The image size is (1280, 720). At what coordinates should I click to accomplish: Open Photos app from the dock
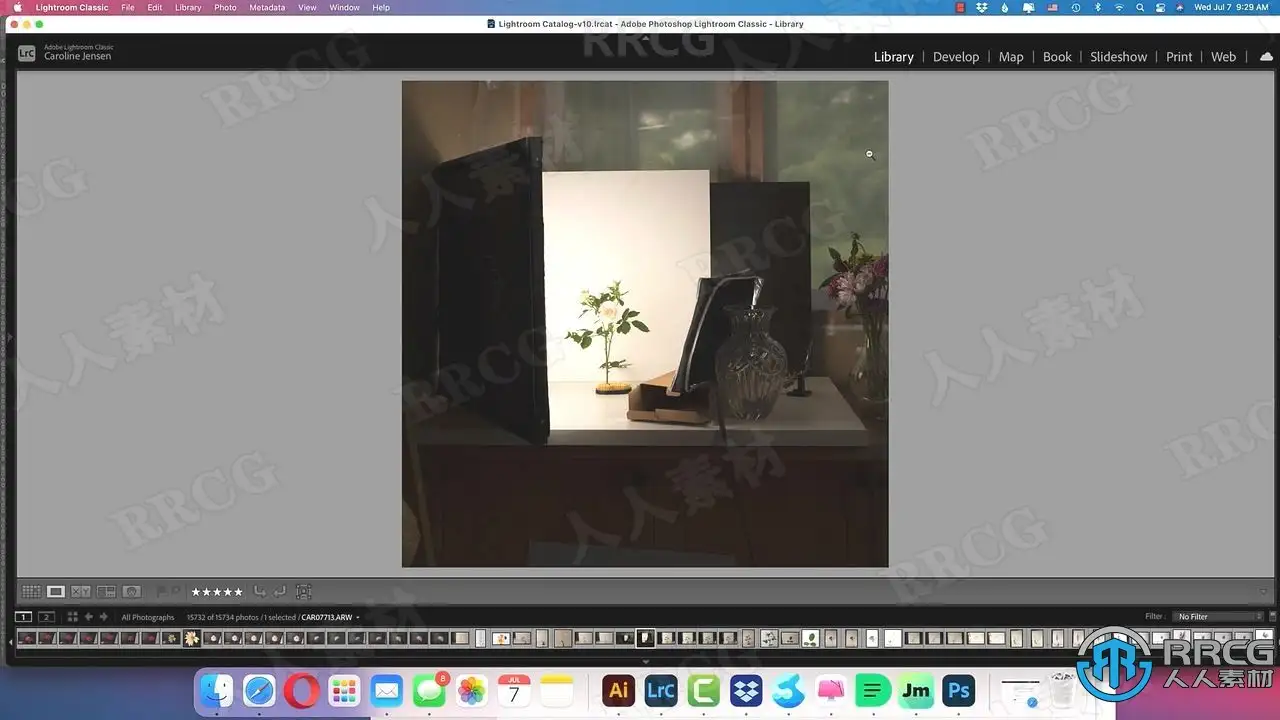[471, 690]
